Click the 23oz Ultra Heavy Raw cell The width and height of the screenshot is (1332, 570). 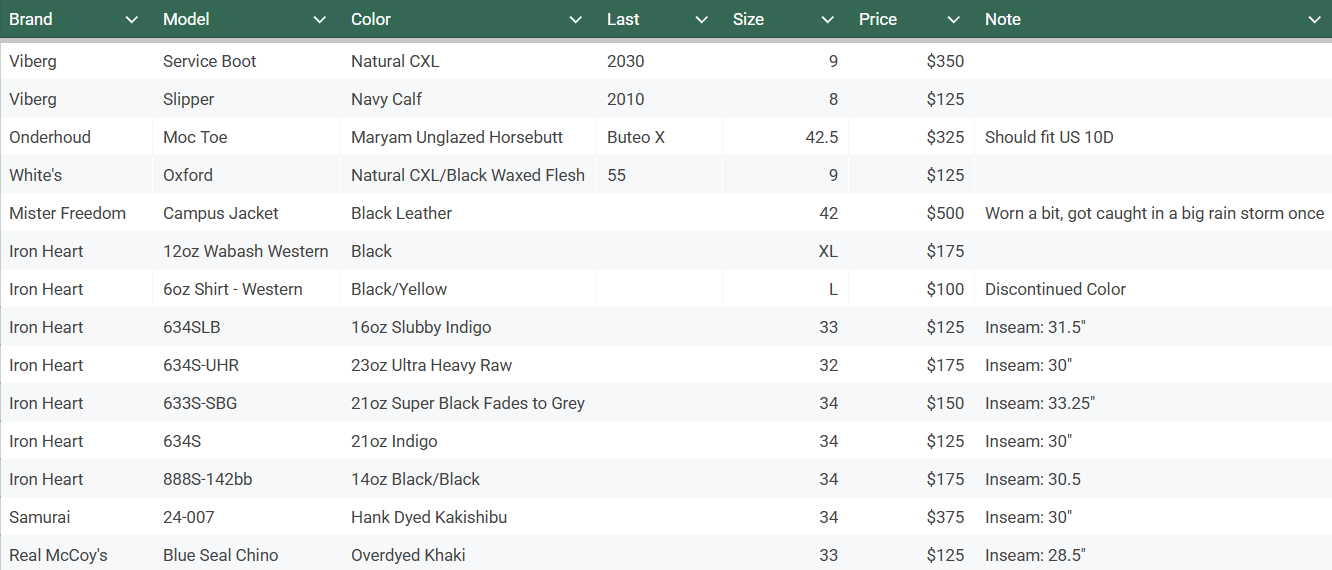click(x=468, y=365)
